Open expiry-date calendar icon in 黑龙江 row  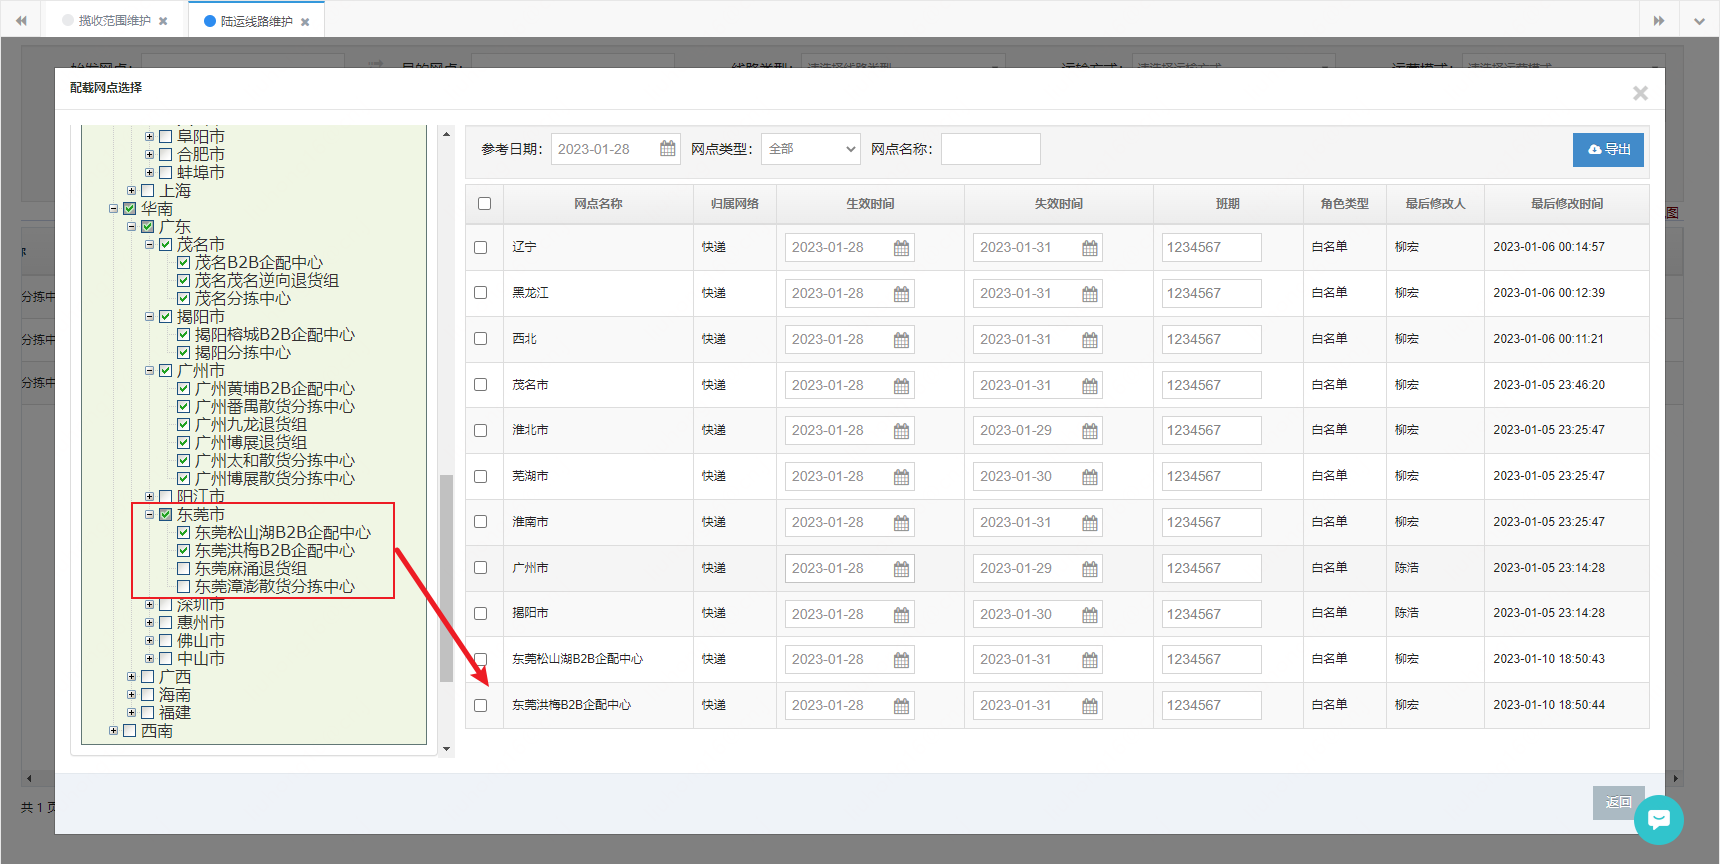coord(1090,294)
